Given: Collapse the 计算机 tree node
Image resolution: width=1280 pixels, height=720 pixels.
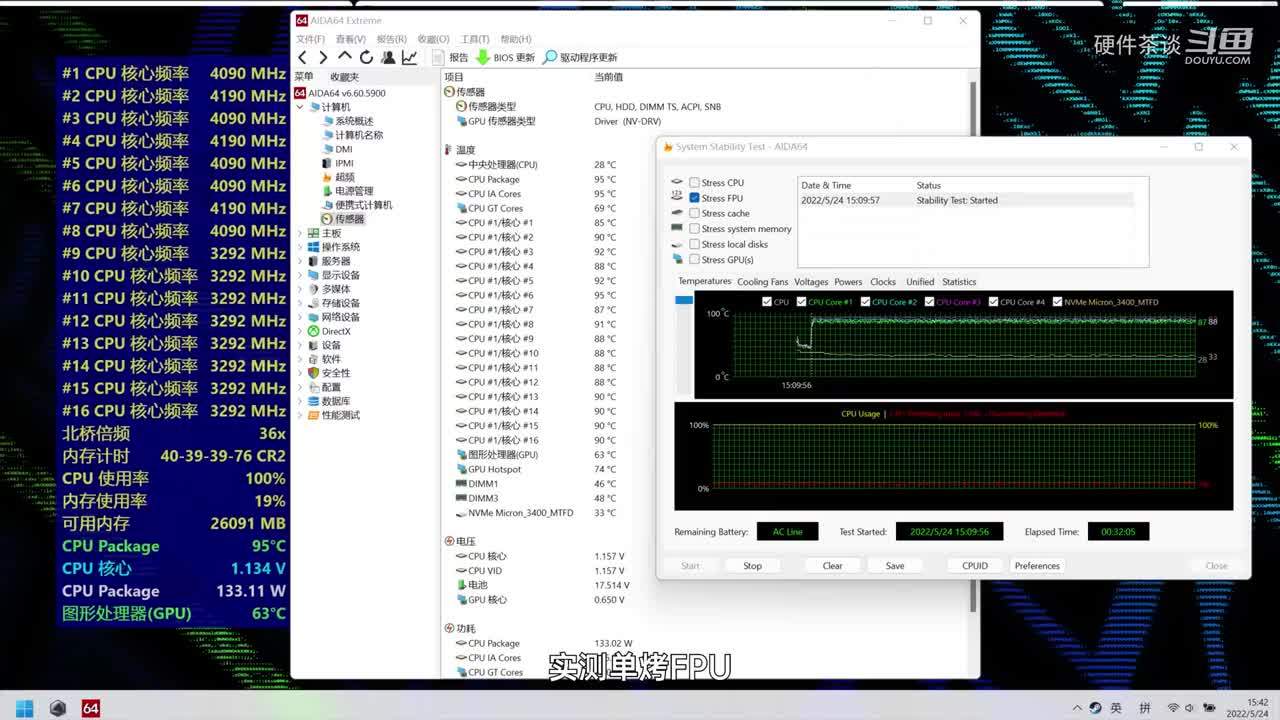Looking at the screenshot, I should tap(300, 107).
